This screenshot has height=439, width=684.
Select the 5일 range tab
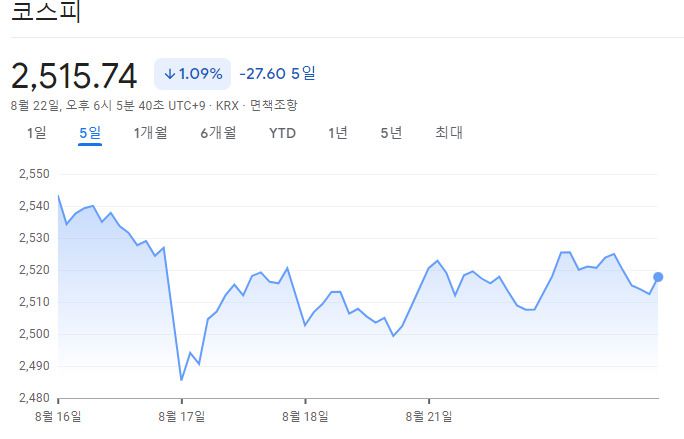[90, 133]
